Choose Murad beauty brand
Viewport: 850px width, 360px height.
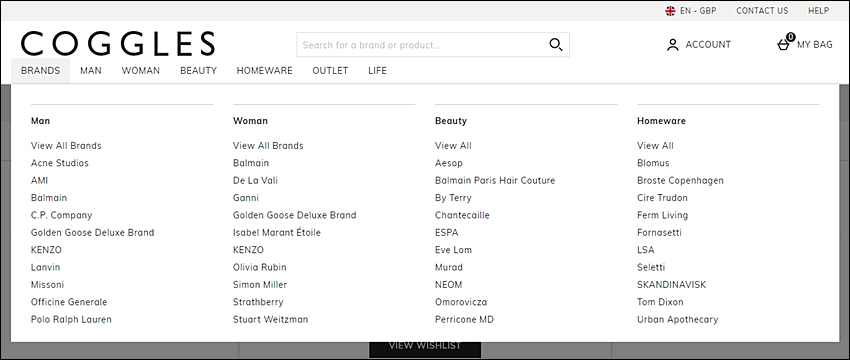(449, 267)
